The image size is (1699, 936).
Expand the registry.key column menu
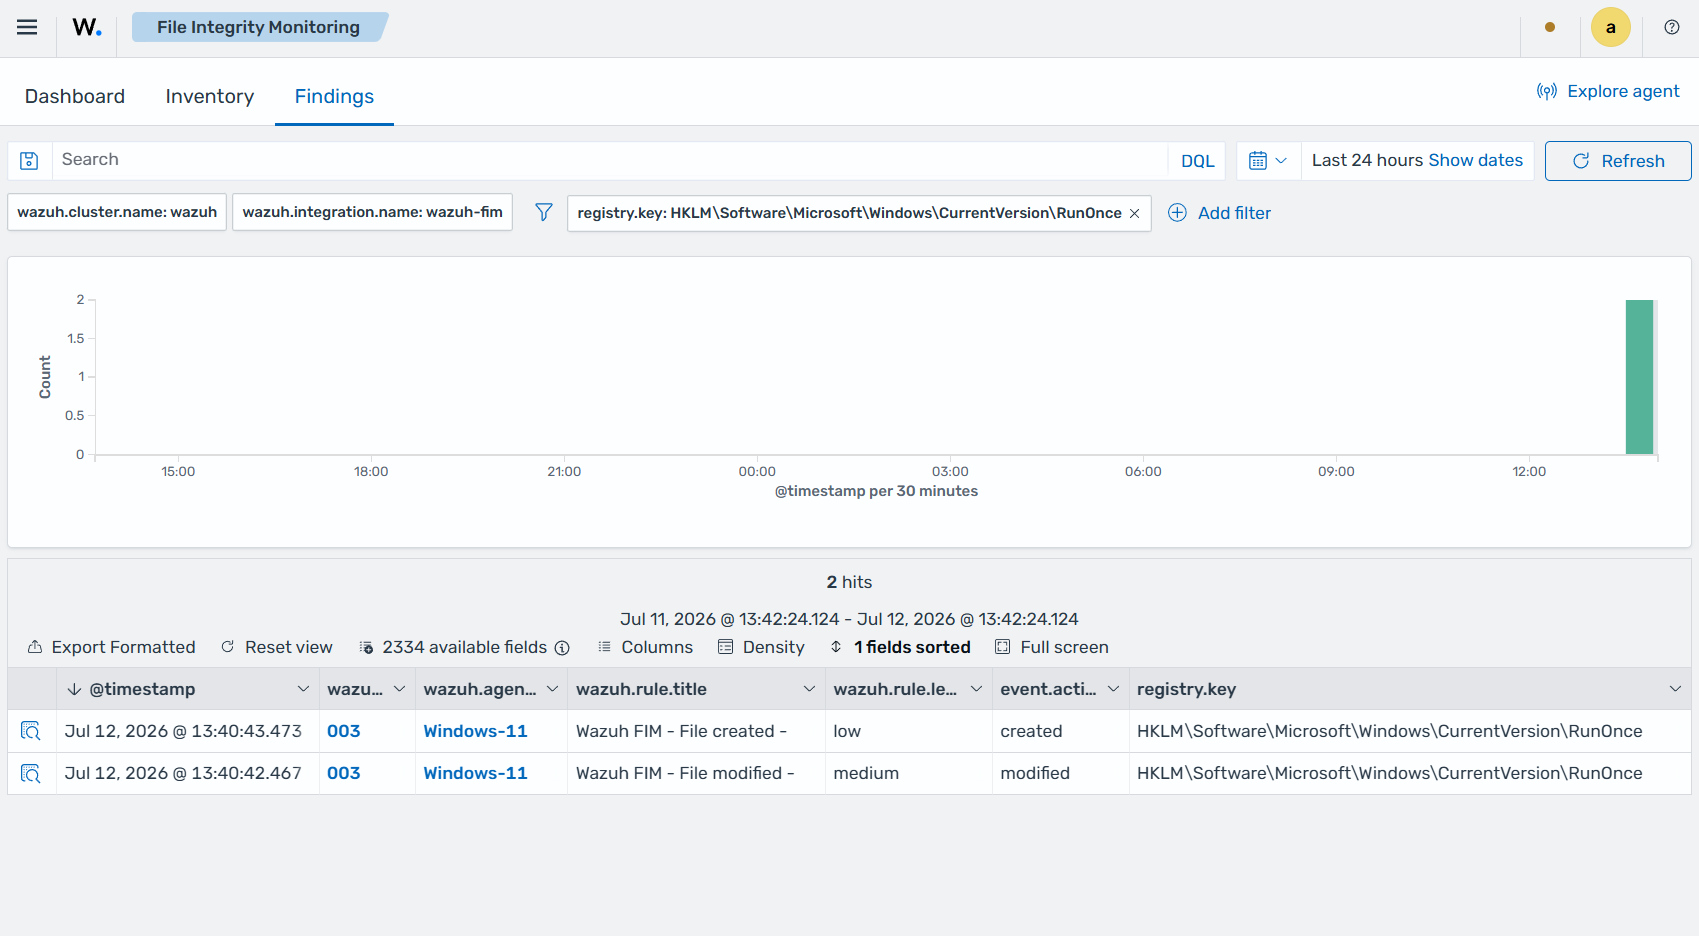pos(1675,689)
